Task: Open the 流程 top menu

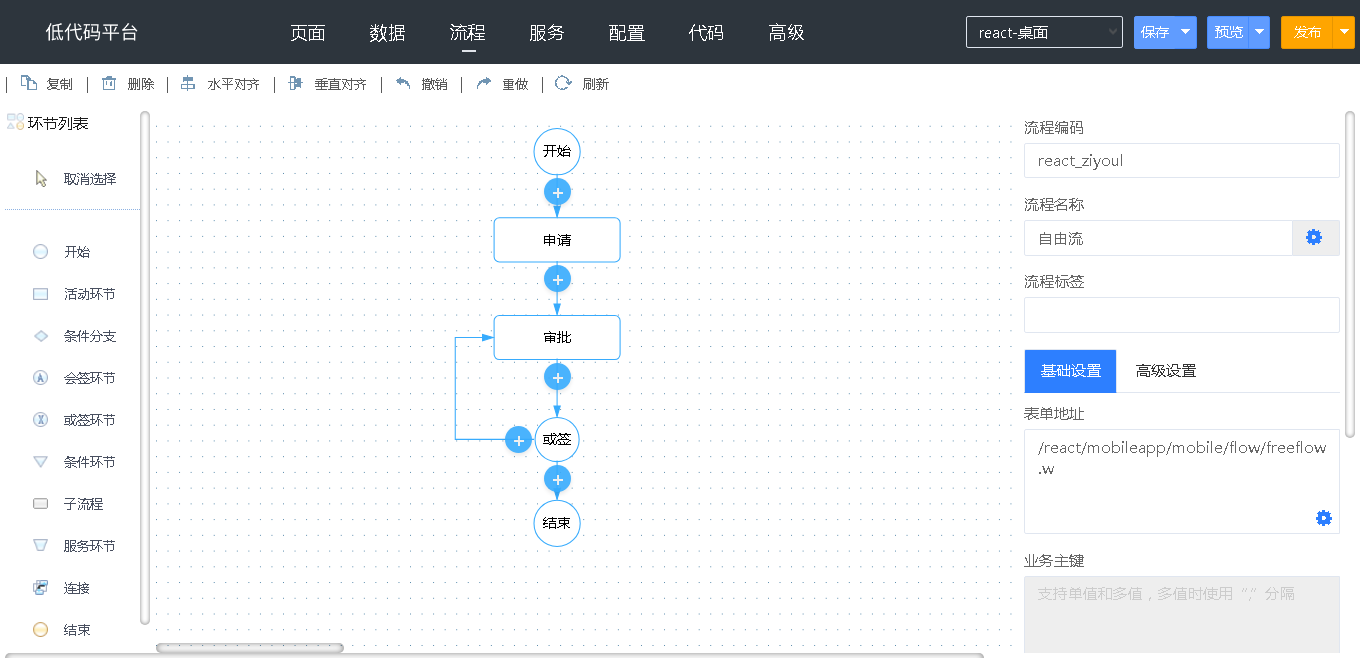Action: tap(467, 32)
